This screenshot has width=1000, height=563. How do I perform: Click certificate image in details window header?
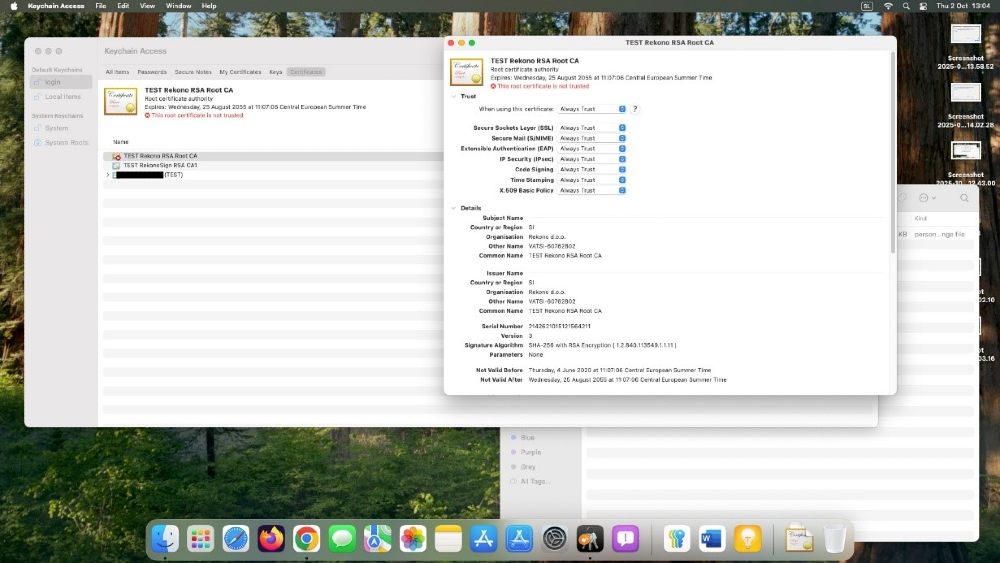coord(467,72)
